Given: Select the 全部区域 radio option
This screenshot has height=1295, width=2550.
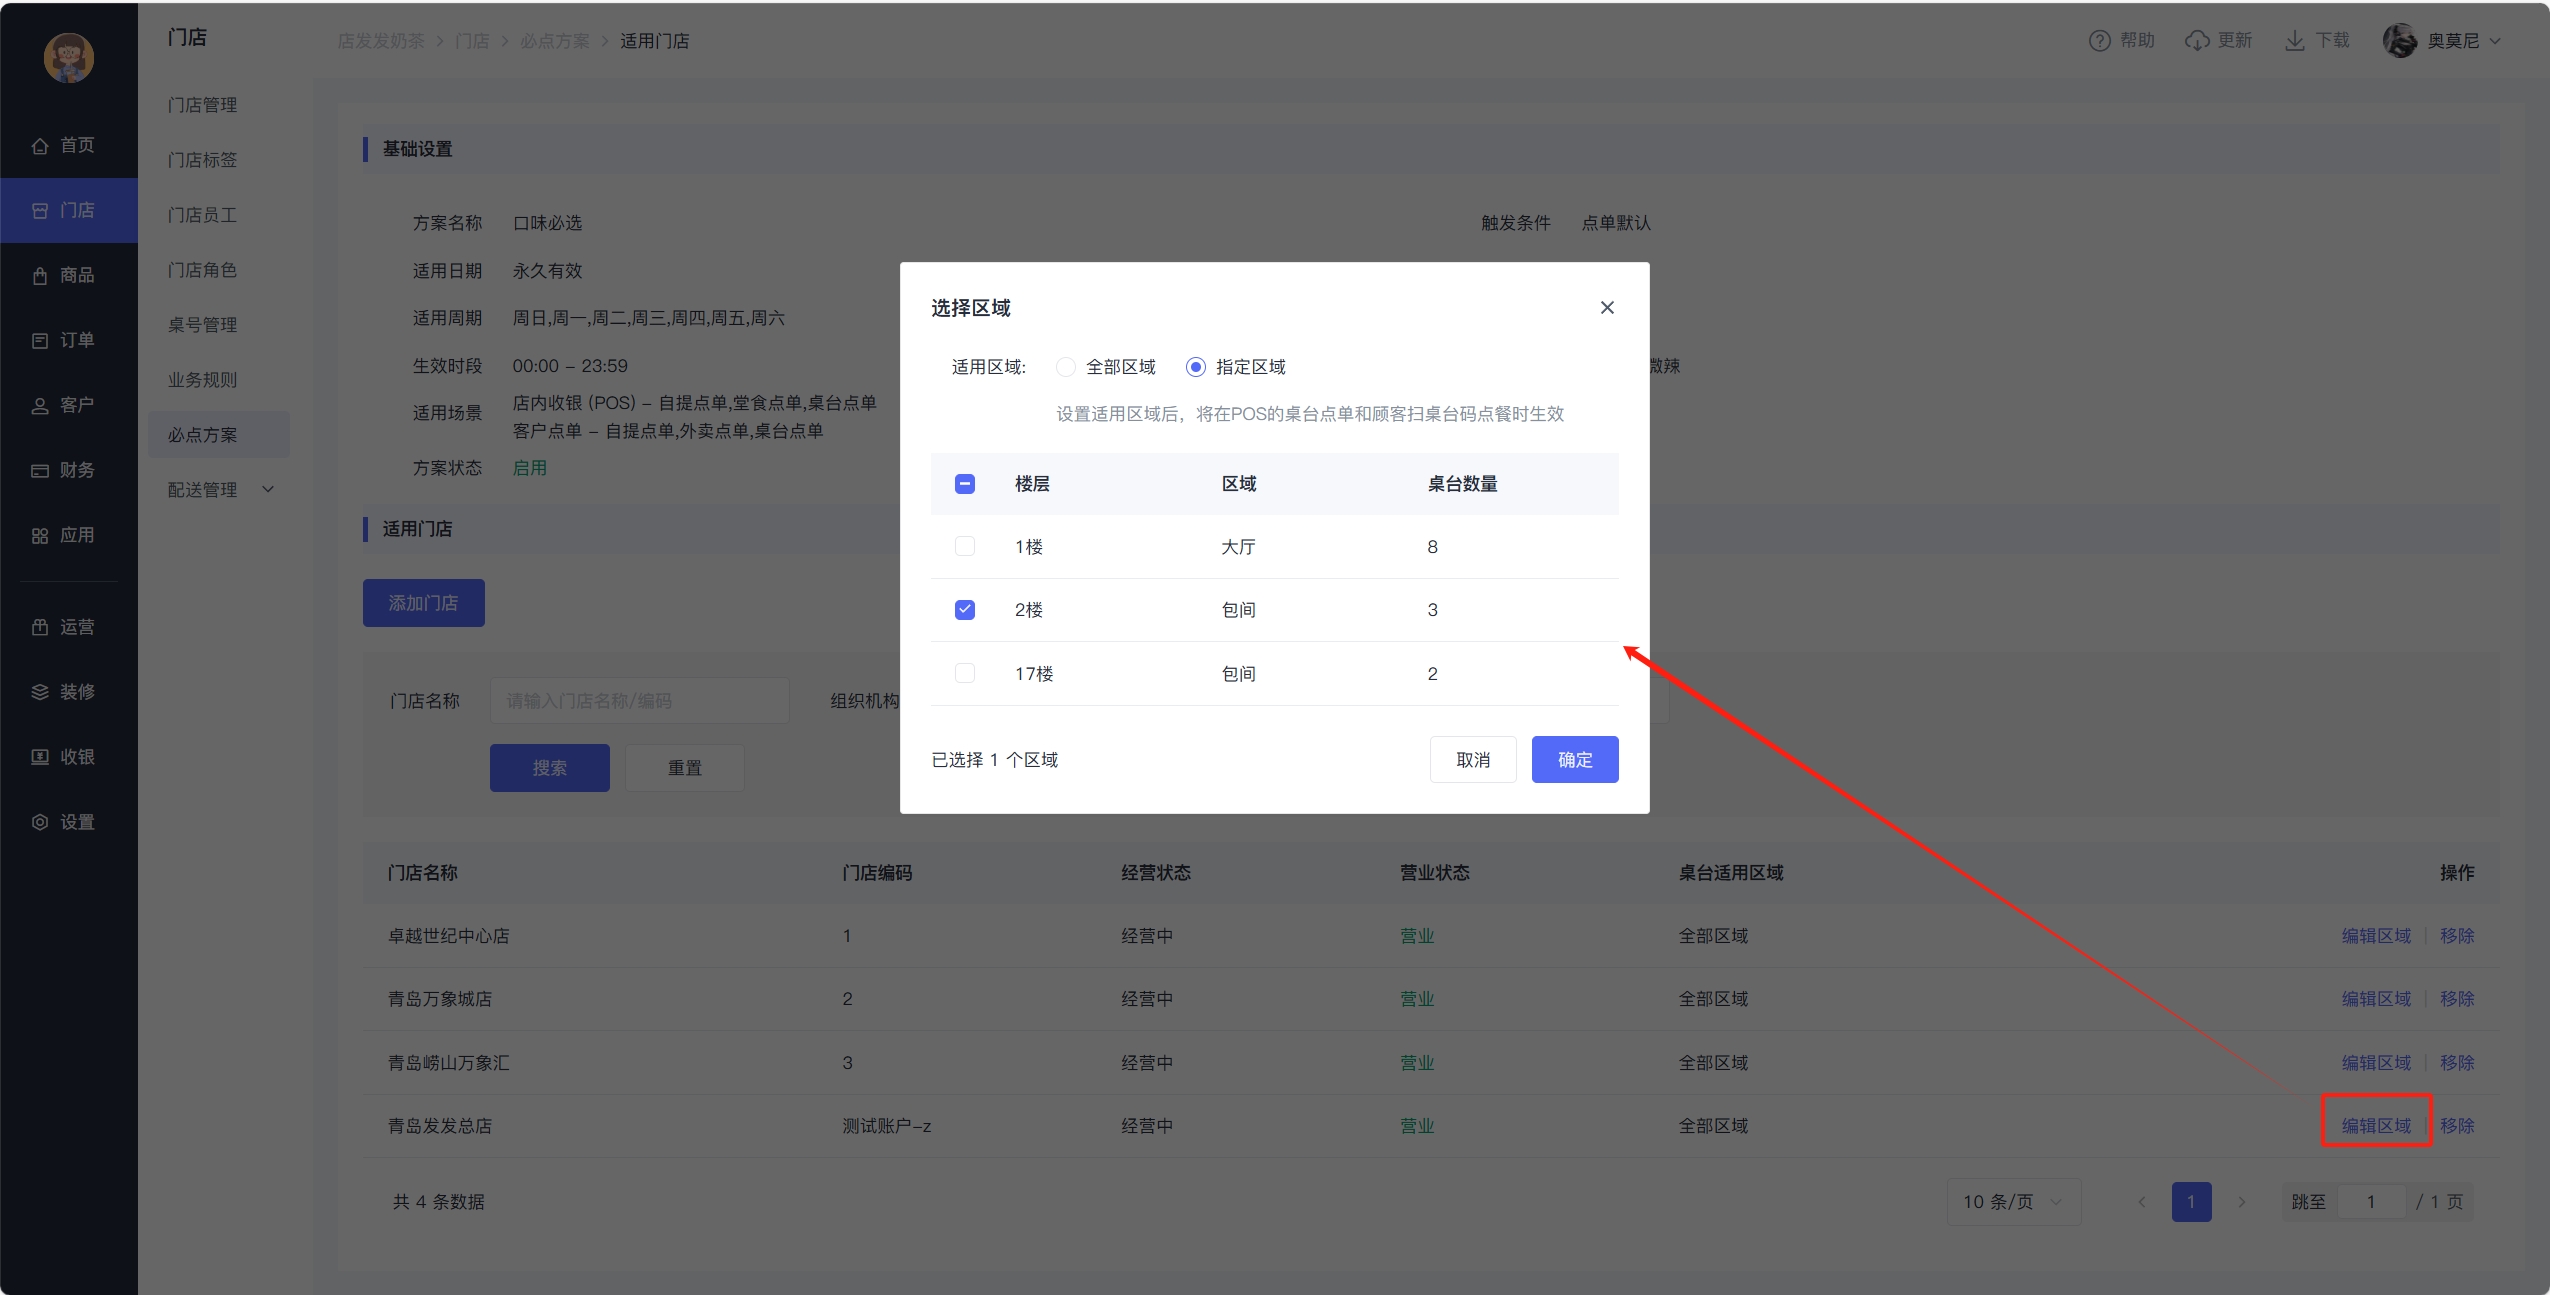Looking at the screenshot, I should pyautogui.click(x=1066, y=367).
